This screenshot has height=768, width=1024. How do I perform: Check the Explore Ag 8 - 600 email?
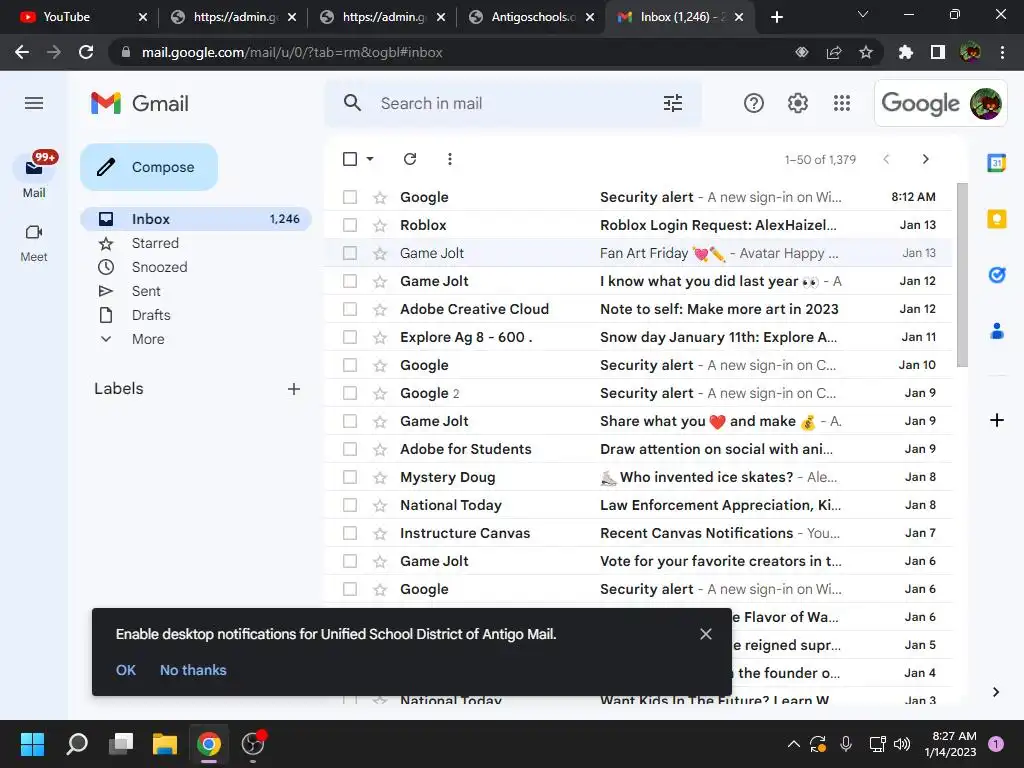coord(350,337)
